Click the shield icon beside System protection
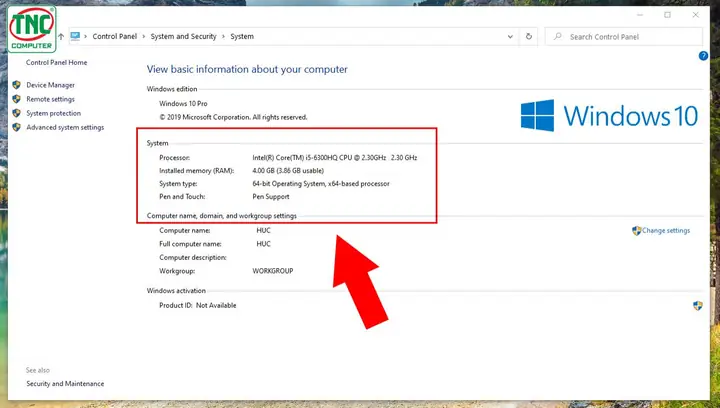This screenshot has height=408, width=720. pyautogui.click(x=17, y=113)
